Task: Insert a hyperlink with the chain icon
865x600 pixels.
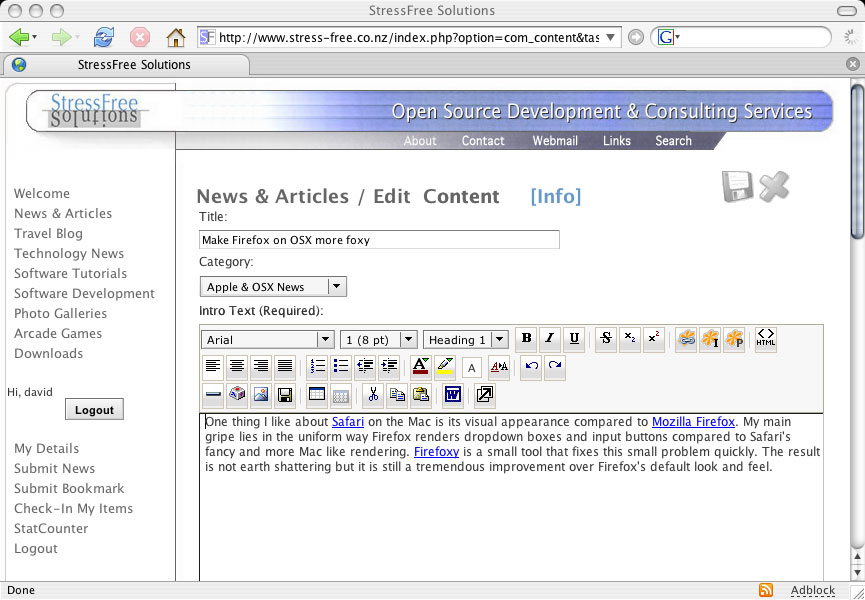Action: [686, 339]
